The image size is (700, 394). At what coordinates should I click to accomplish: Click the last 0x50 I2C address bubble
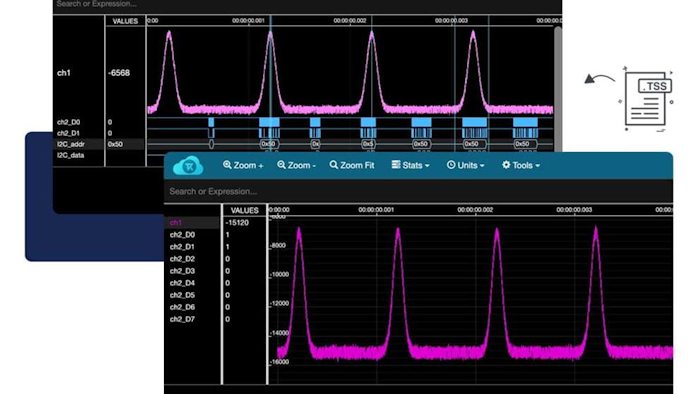(524, 144)
